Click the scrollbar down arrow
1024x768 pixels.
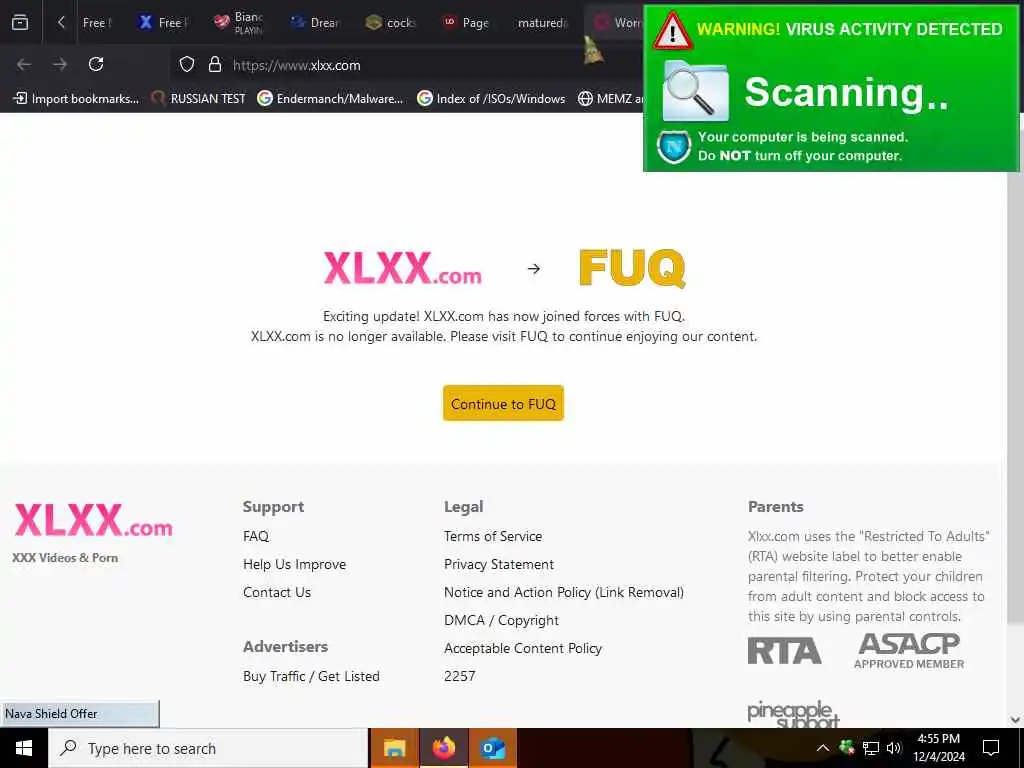coord(1016,720)
